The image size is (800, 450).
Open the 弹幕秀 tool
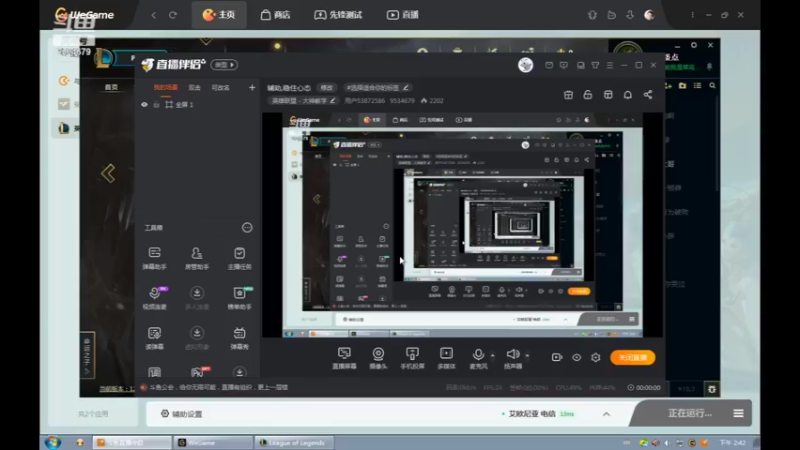pyautogui.click(x=239, y=338)
